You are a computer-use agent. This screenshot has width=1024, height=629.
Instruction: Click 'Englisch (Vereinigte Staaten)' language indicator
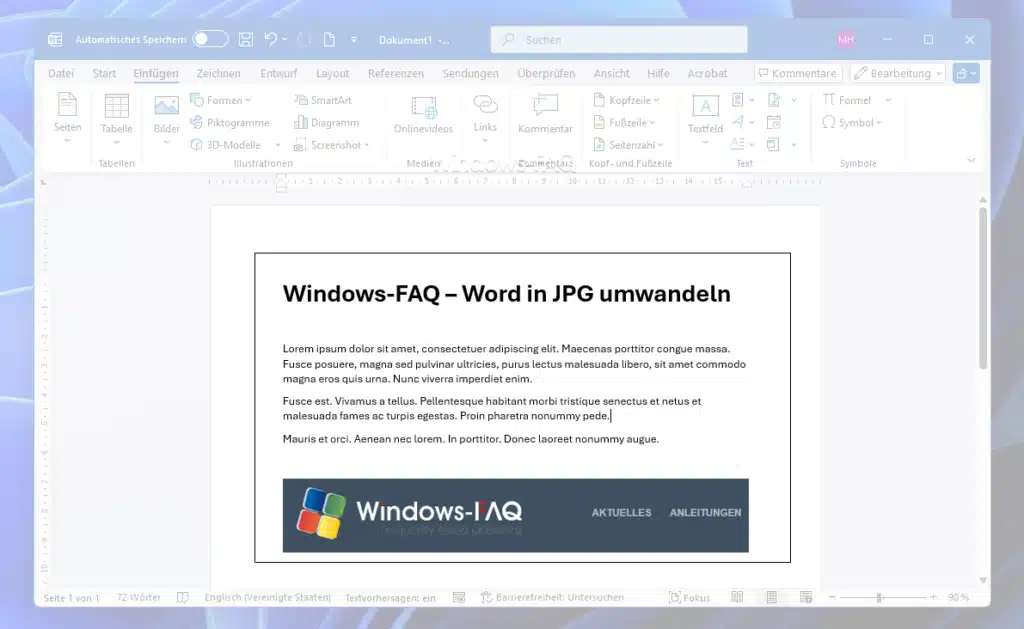[x=267, y=597]
